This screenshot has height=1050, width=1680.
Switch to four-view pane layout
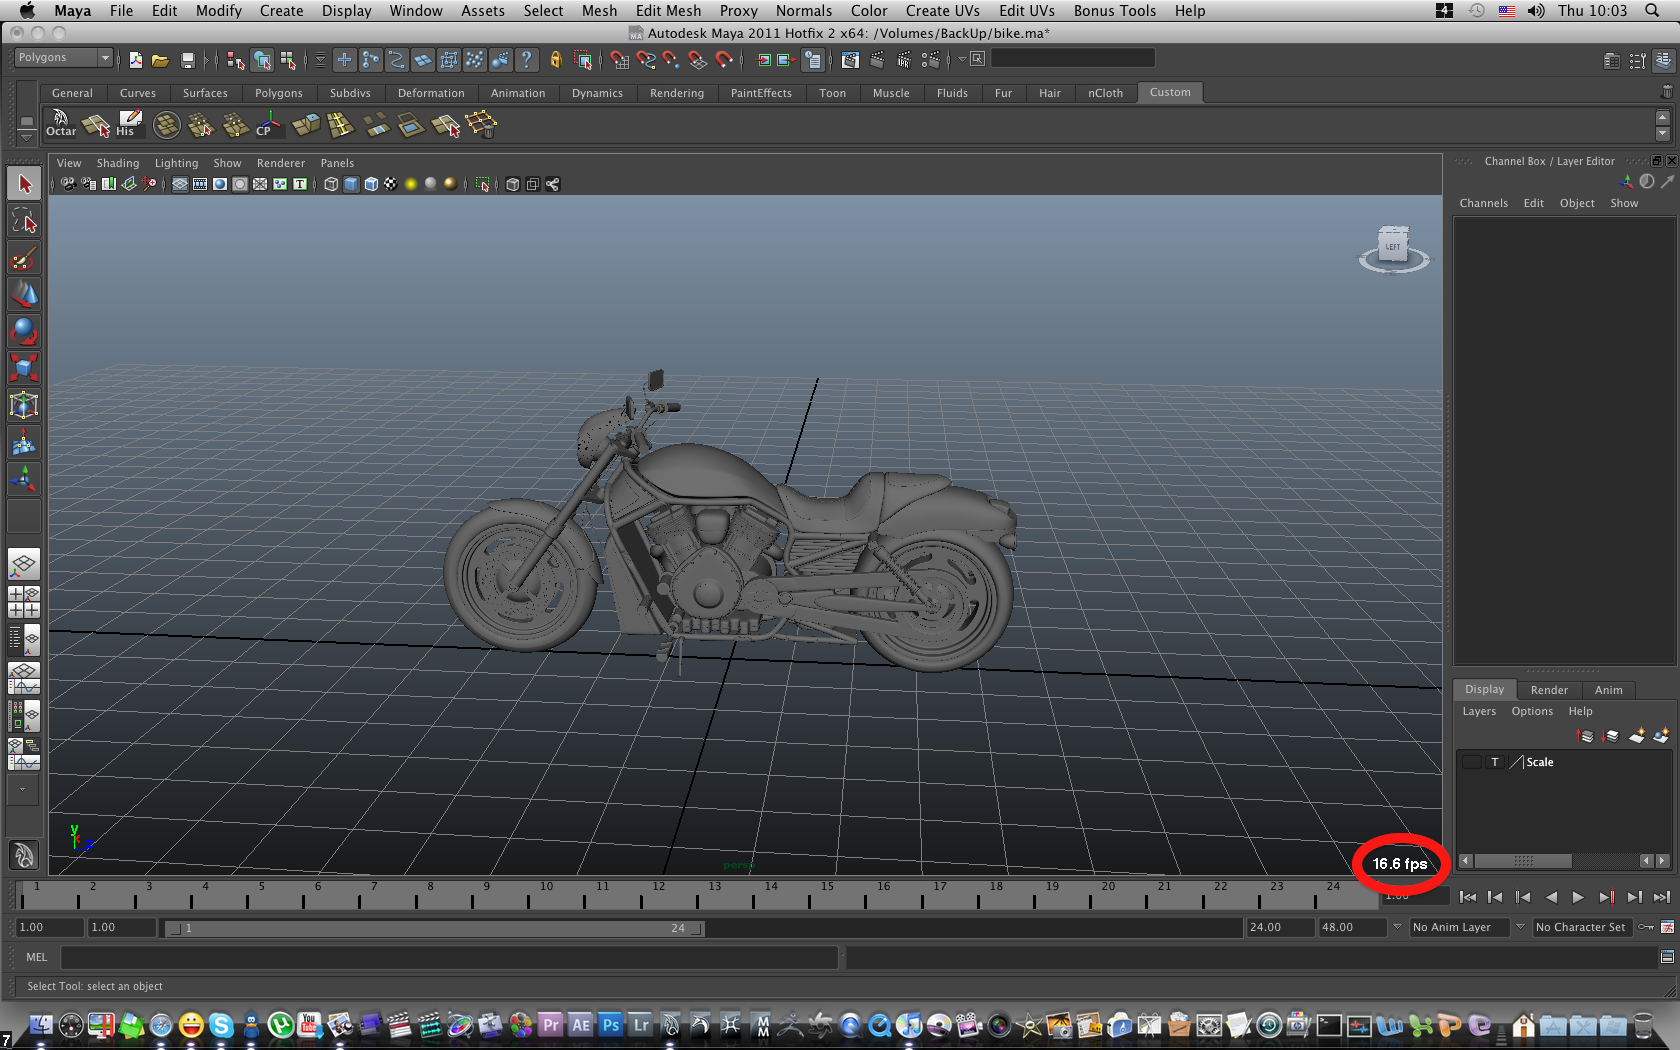[24, 601]
